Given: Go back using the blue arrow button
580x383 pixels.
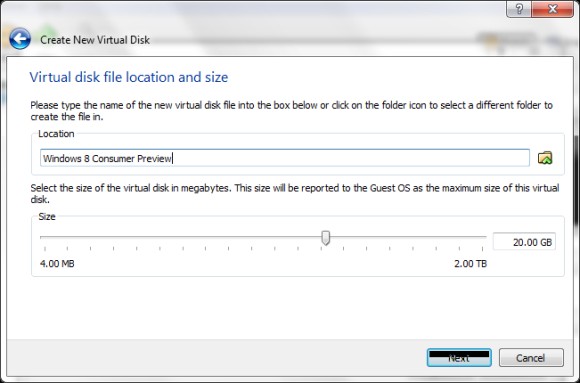Looking at the screenshot, I should pos(20,39).
